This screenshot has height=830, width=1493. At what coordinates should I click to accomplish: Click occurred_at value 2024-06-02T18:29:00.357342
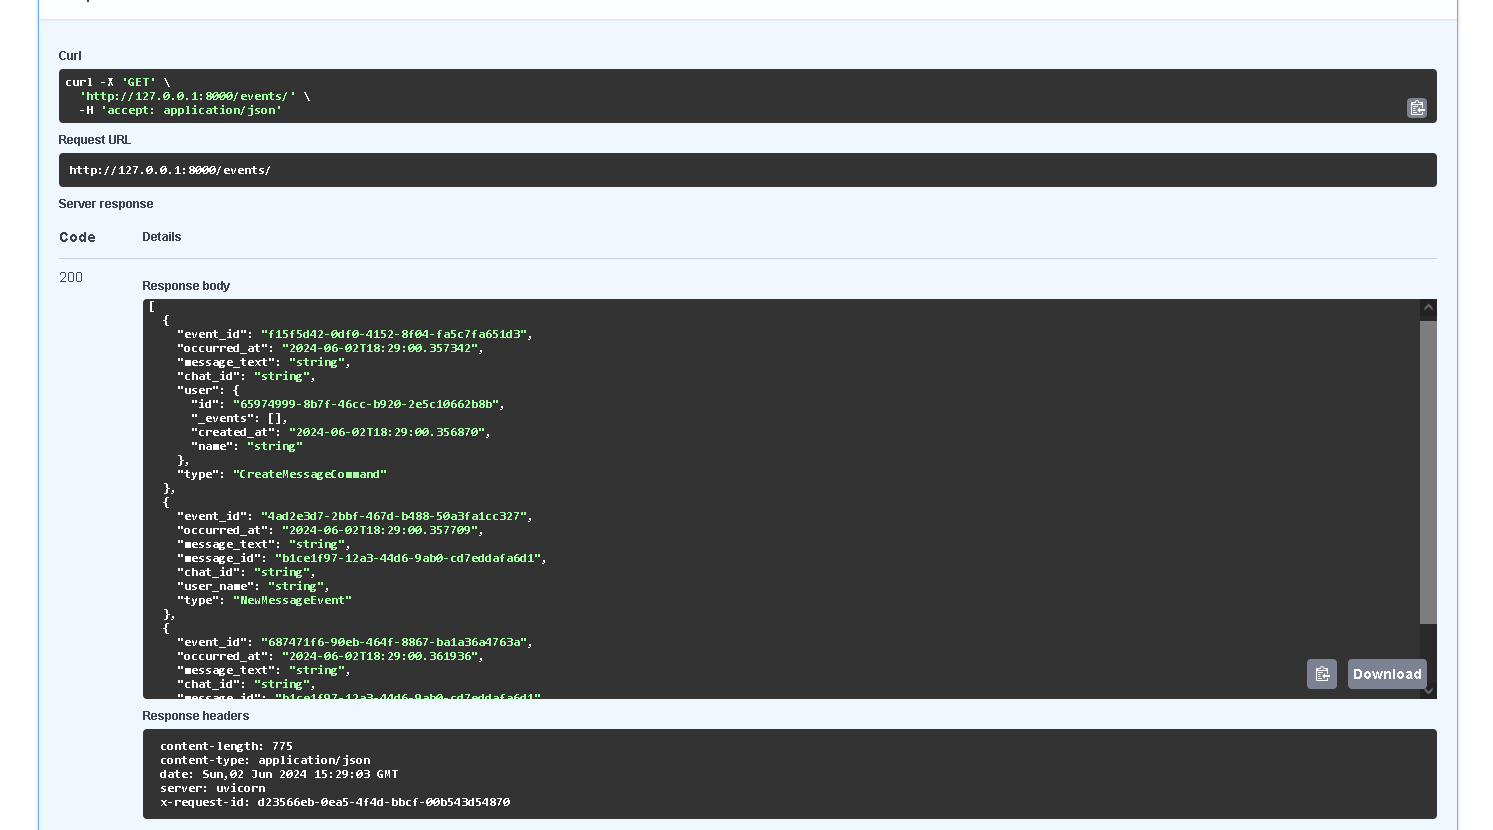[380, 348]
